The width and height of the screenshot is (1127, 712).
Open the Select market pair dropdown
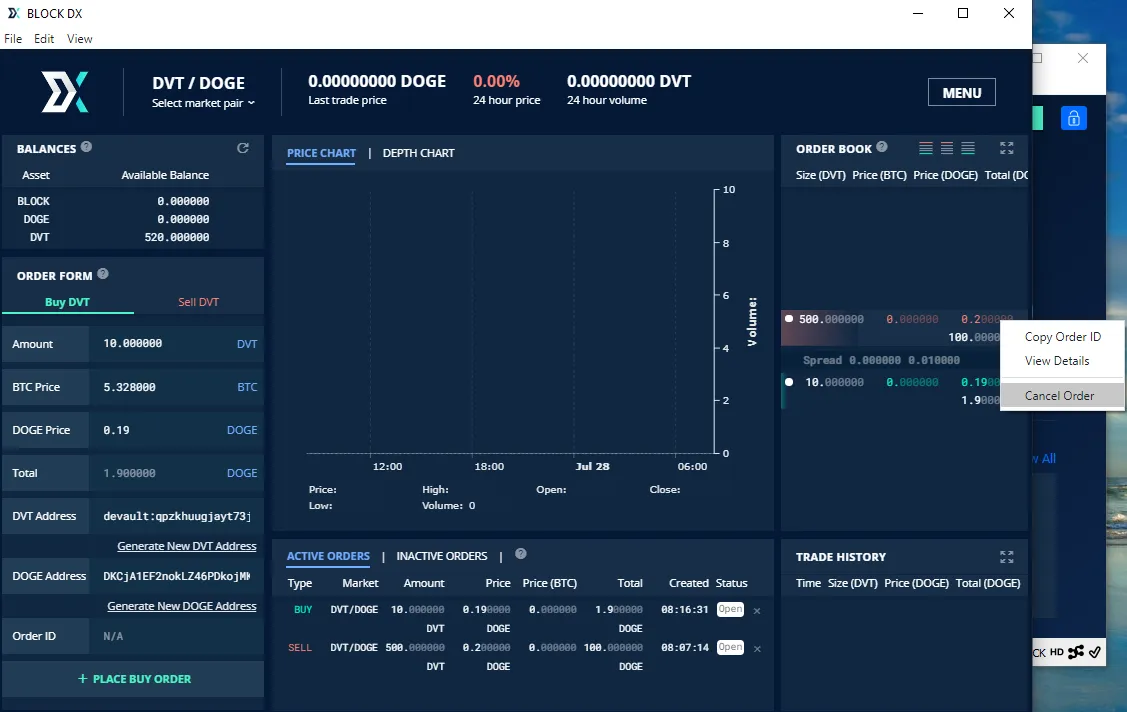coord(203,103)
